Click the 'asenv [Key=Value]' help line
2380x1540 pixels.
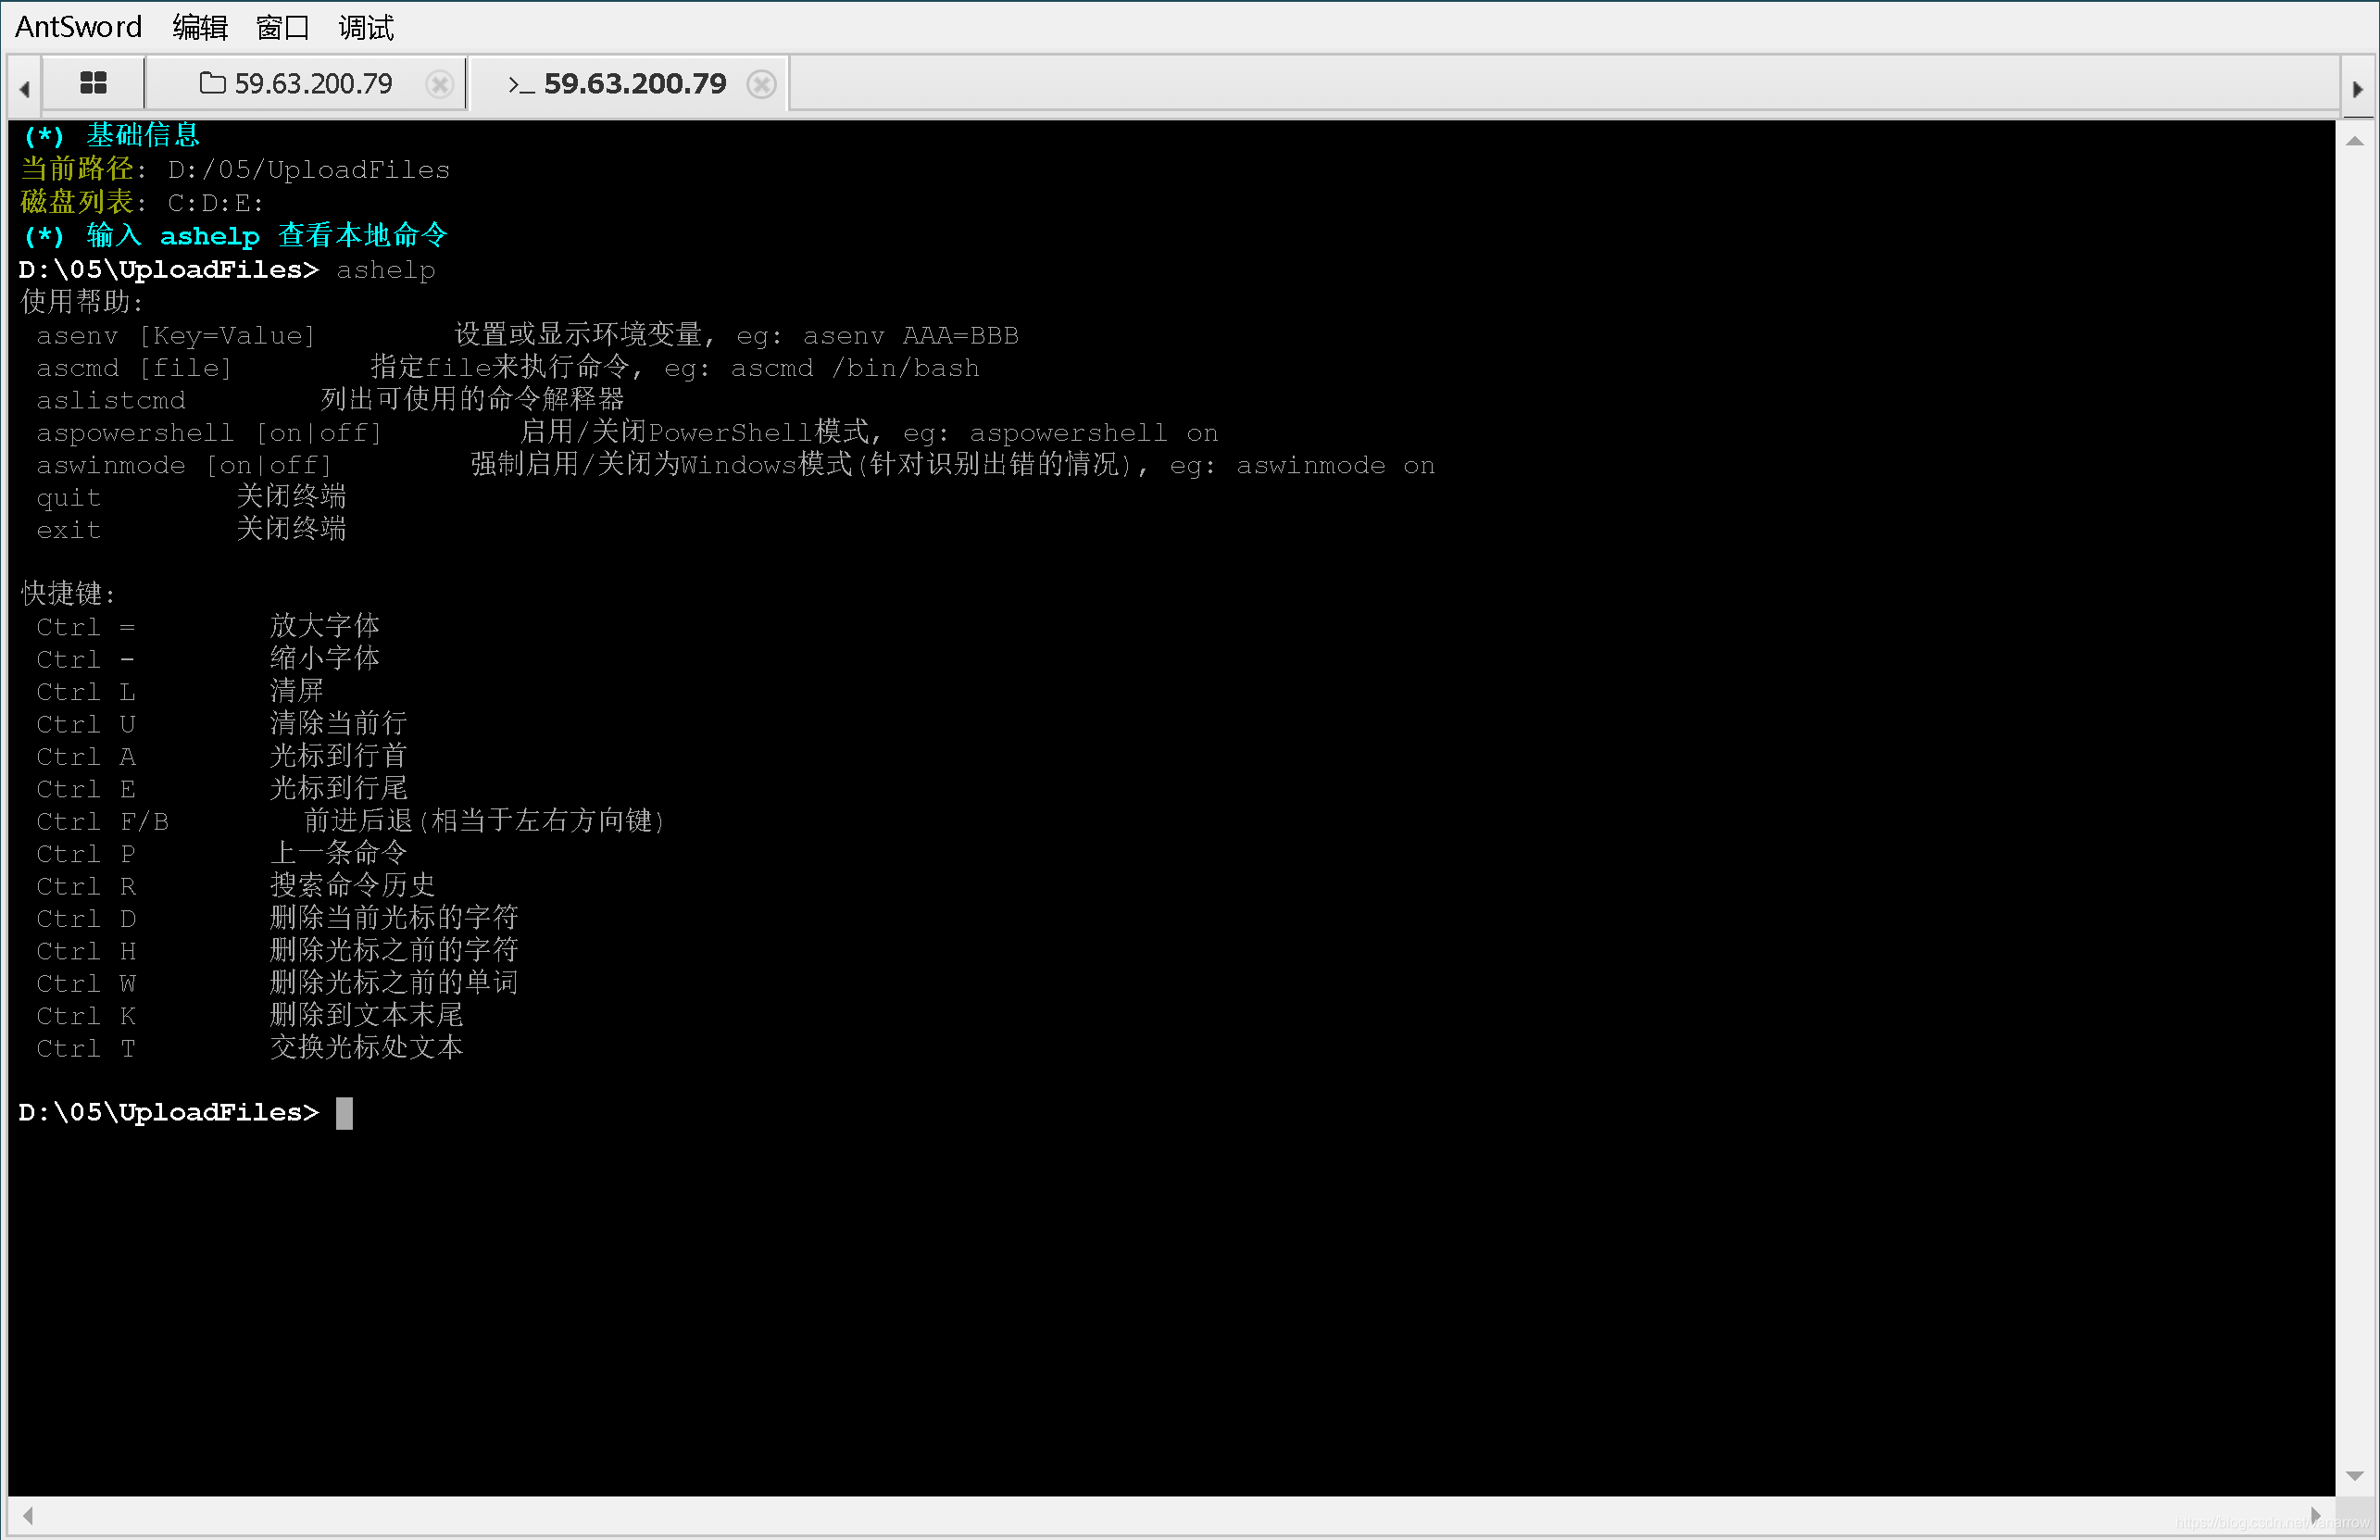(x=528, y=336)
